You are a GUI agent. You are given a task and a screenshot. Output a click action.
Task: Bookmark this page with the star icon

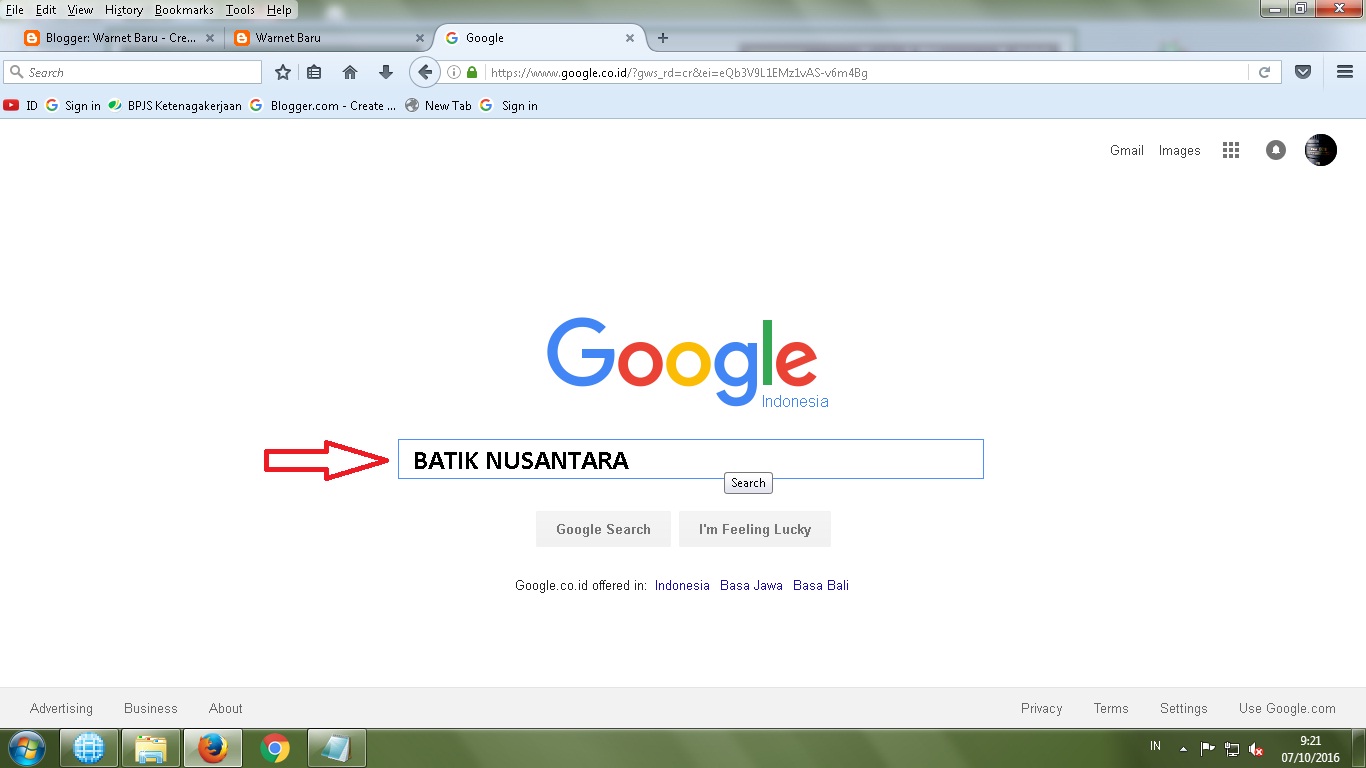pos(283,72)
